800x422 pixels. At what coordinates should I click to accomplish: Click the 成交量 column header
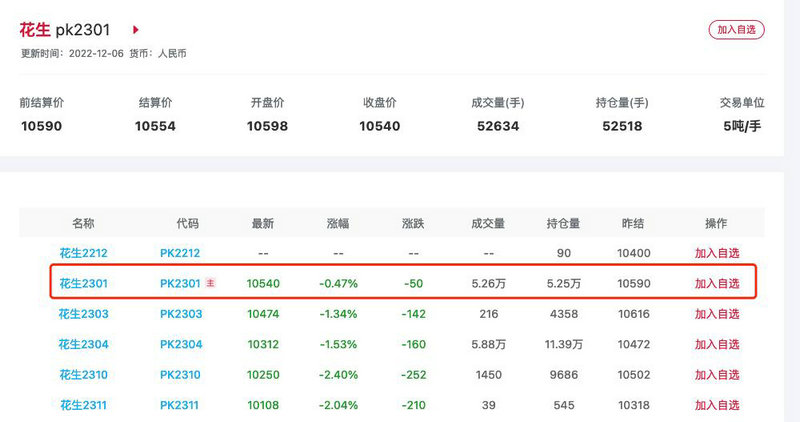pos(487,223)
